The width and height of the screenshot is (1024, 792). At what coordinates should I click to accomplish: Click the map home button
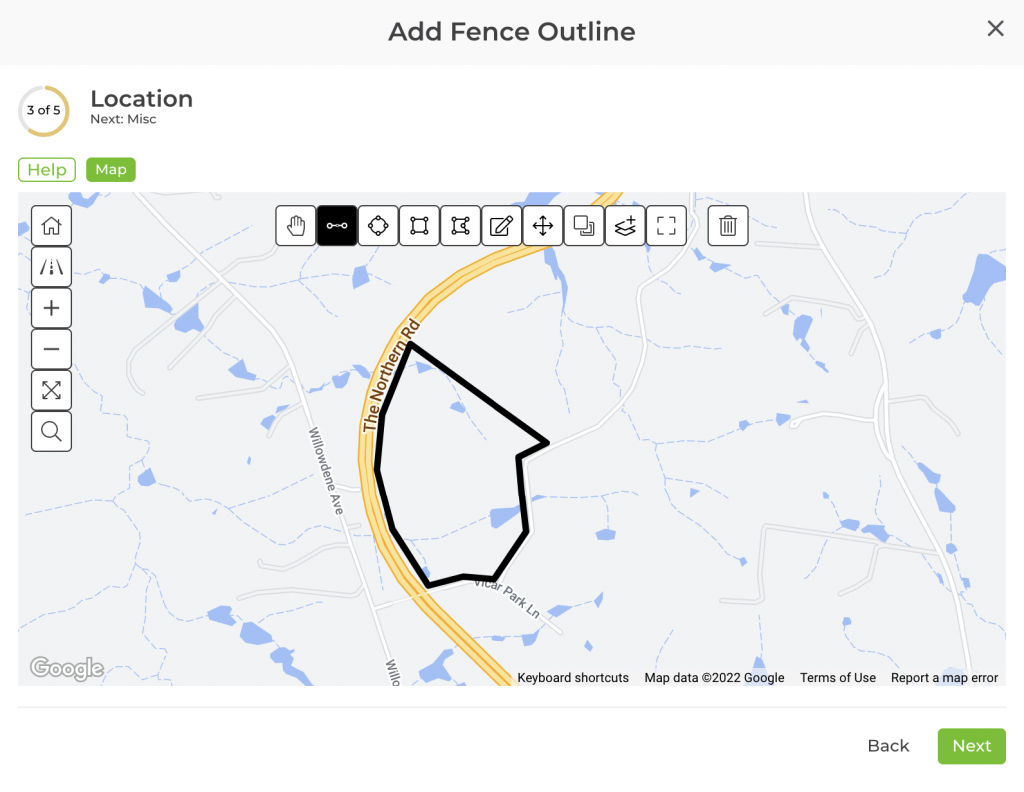(x=51, y=226)
